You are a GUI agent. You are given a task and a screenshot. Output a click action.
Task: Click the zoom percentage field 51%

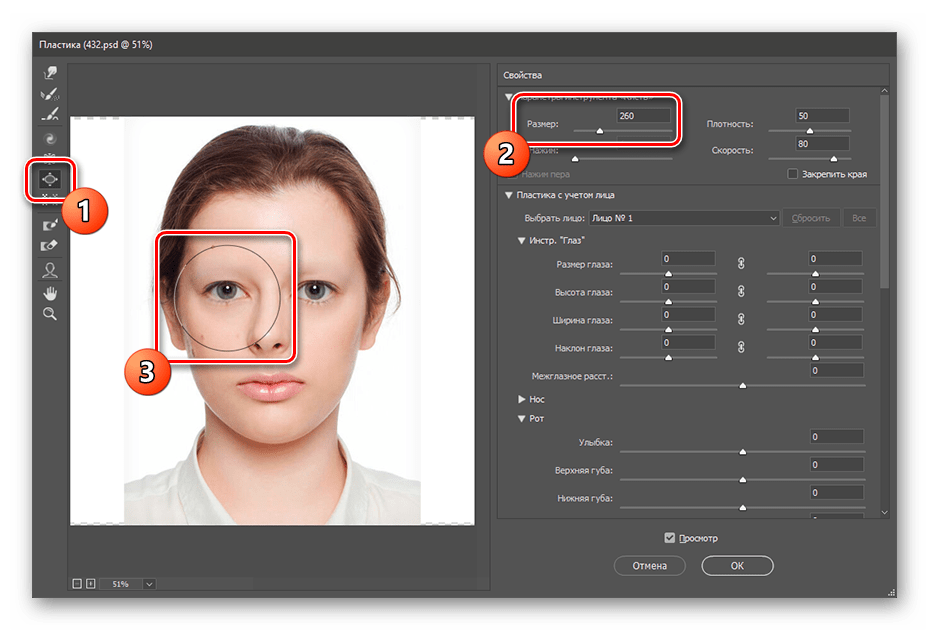tap(121, 584)
